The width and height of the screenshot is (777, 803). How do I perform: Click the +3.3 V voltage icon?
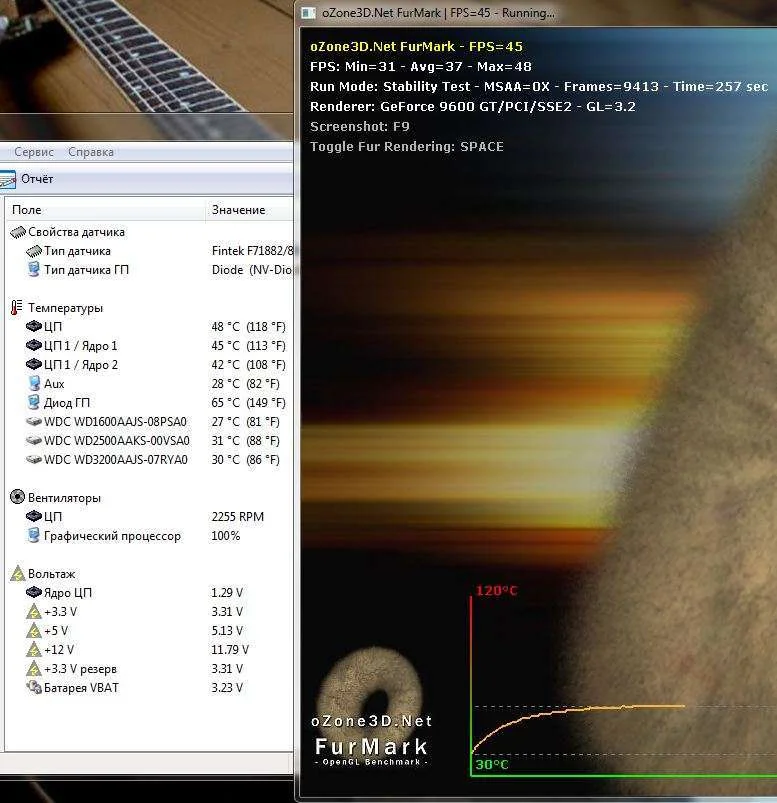tap(34, 611)
